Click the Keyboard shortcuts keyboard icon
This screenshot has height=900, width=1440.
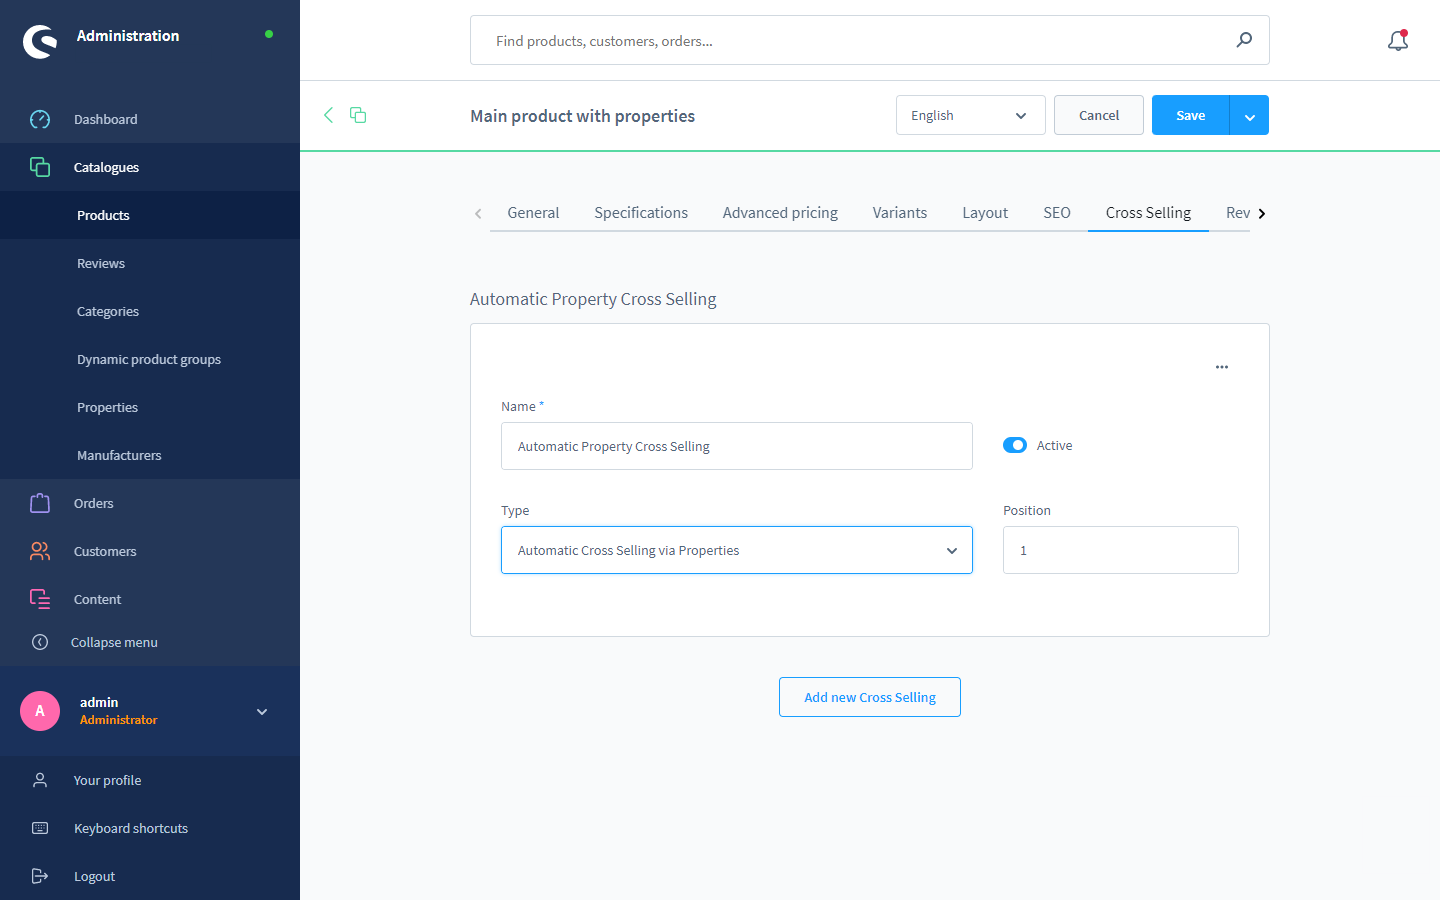click(40, 828)
